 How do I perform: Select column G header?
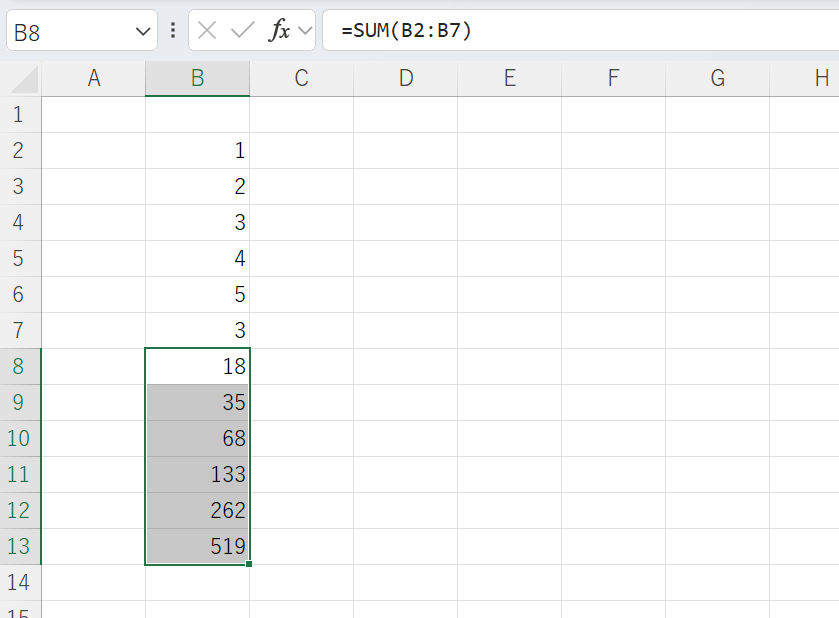coord(717,79)
